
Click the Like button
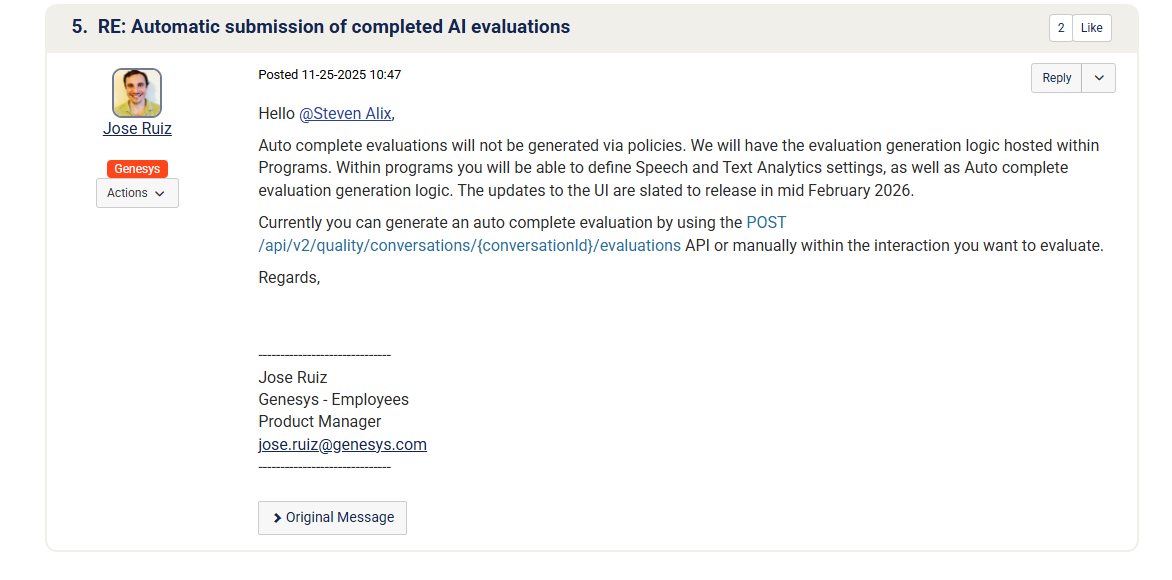click(x=1091, y=28)
